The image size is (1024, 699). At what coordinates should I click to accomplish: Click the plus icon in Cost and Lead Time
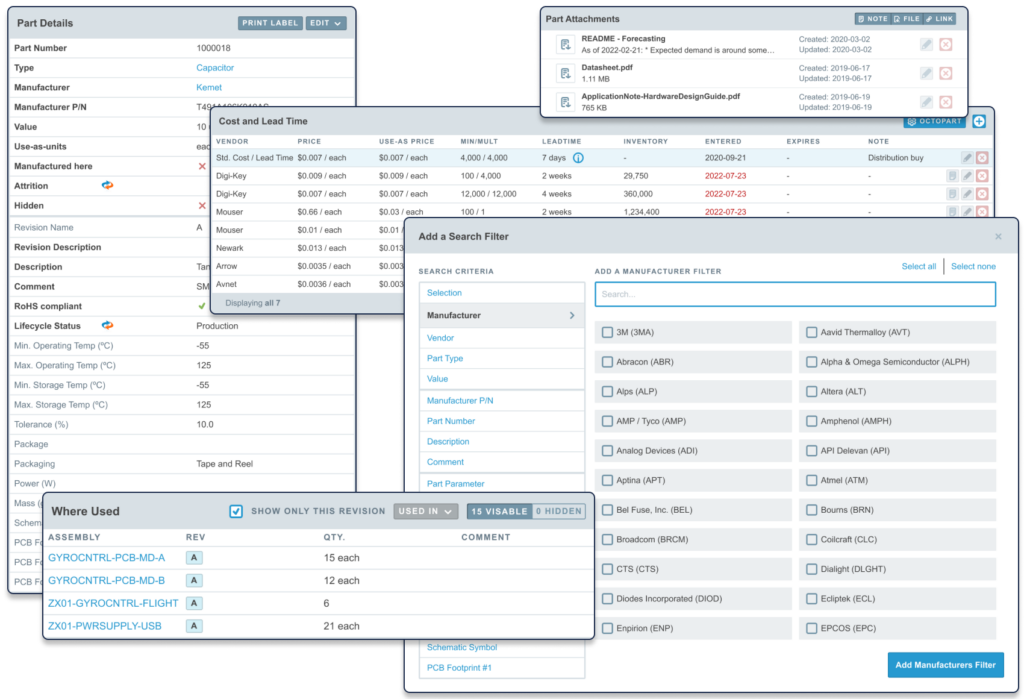[979, 122]
